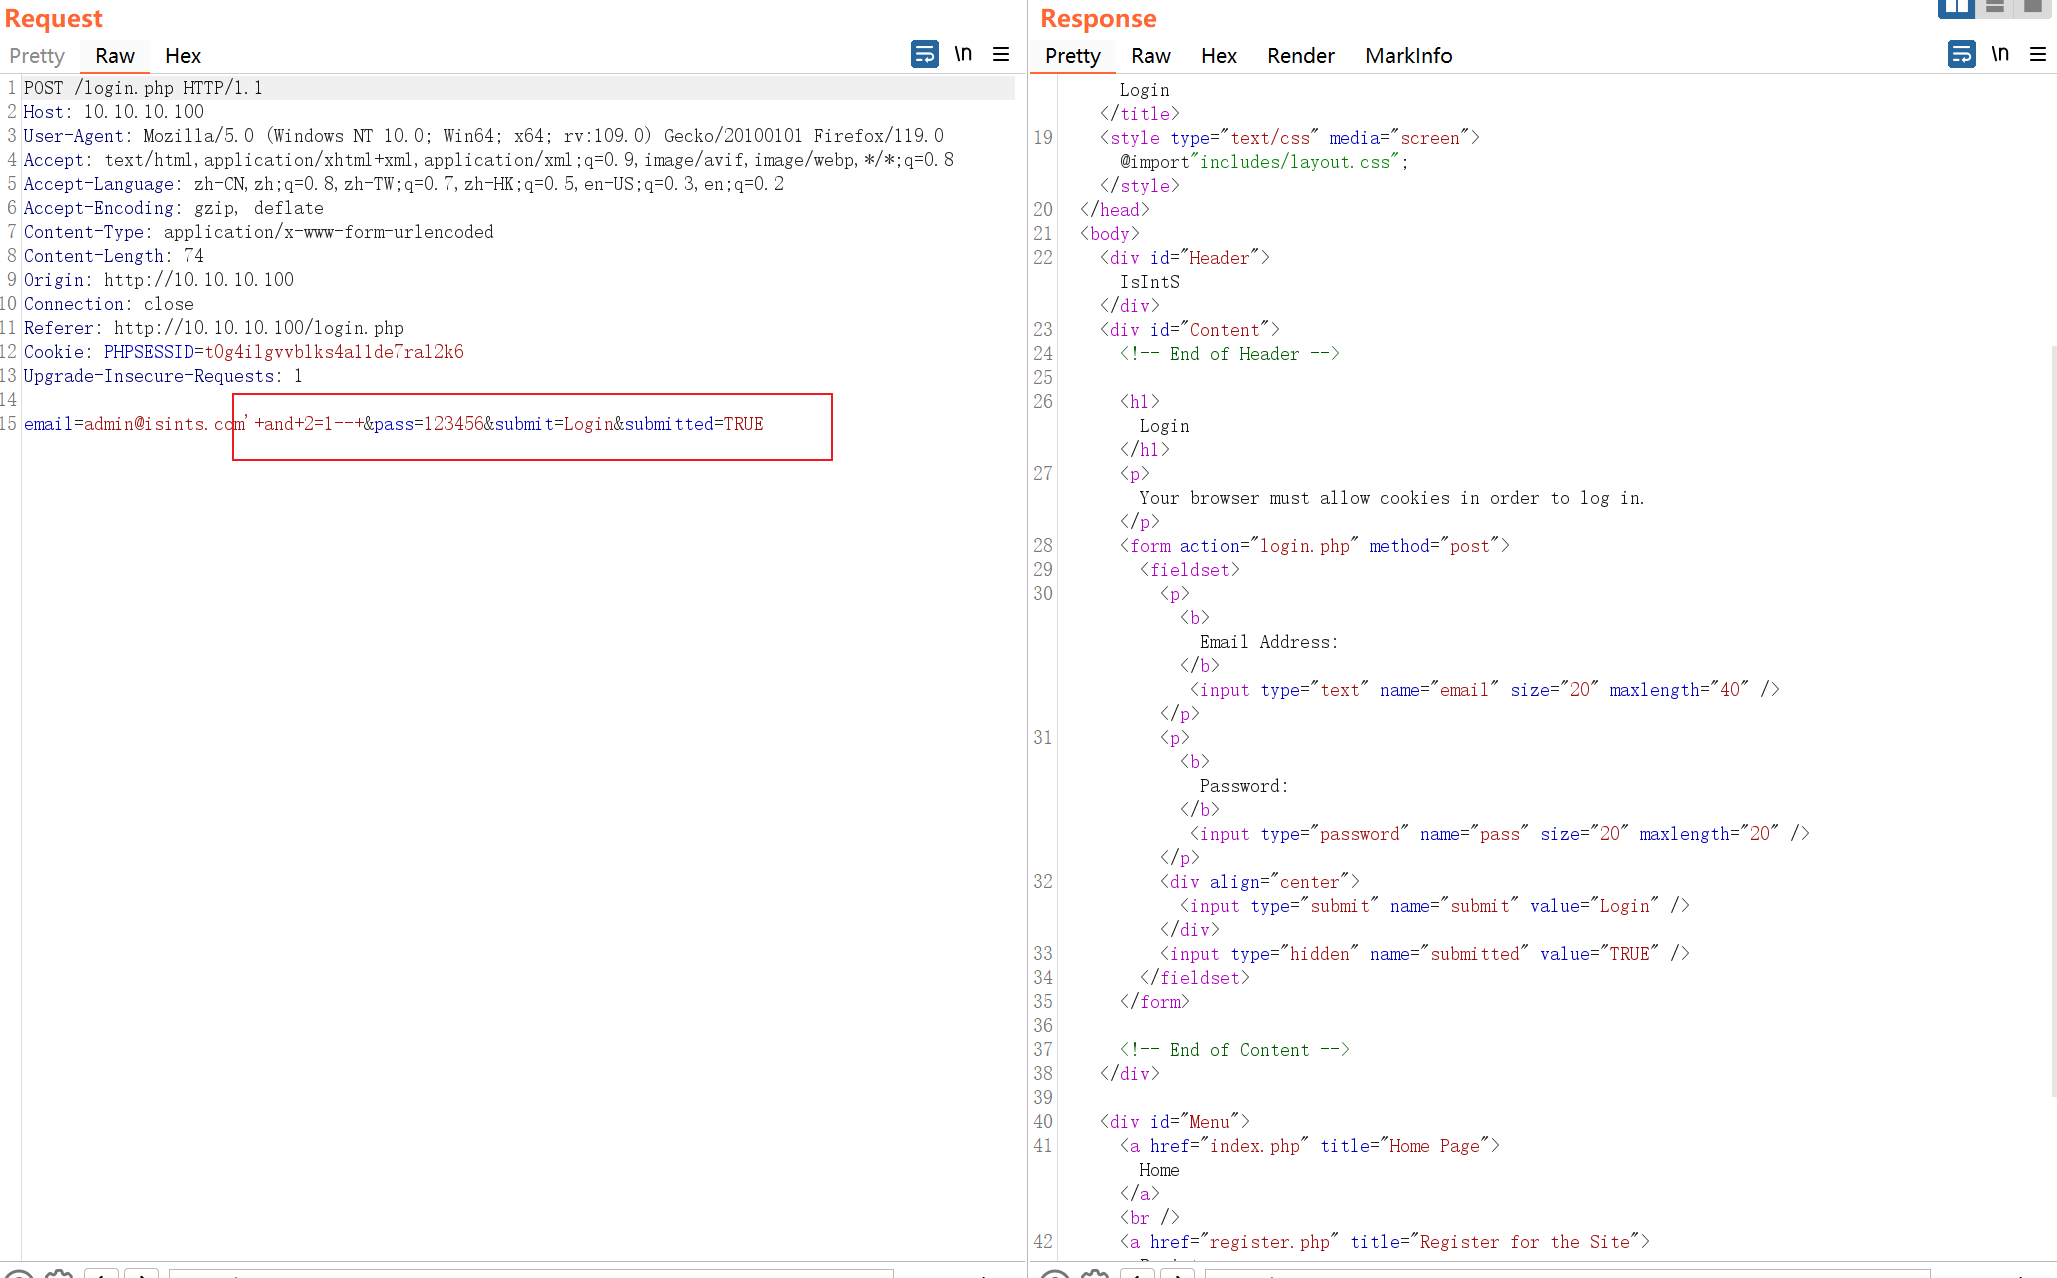This screenshot has width=2057, height=1278.
Task: Switch to the top-bottom split layout icon
Action: pyautogui.click(x=1995, y=8)
